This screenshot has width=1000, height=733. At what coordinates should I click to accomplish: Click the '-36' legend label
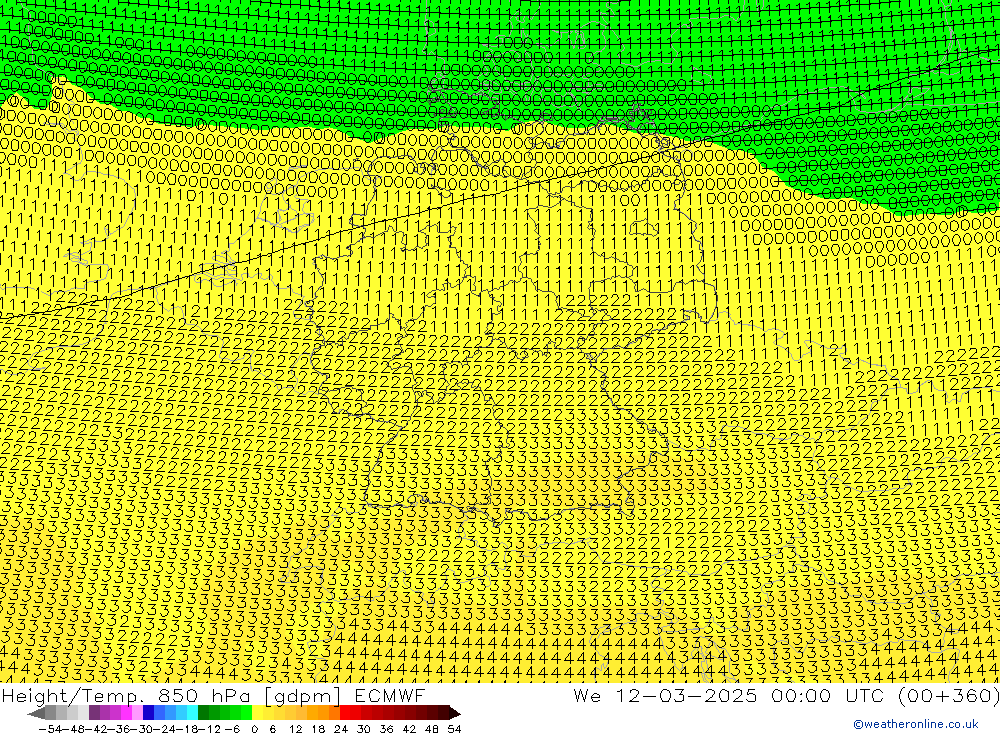pyautogui.click(x=121, y=729)
